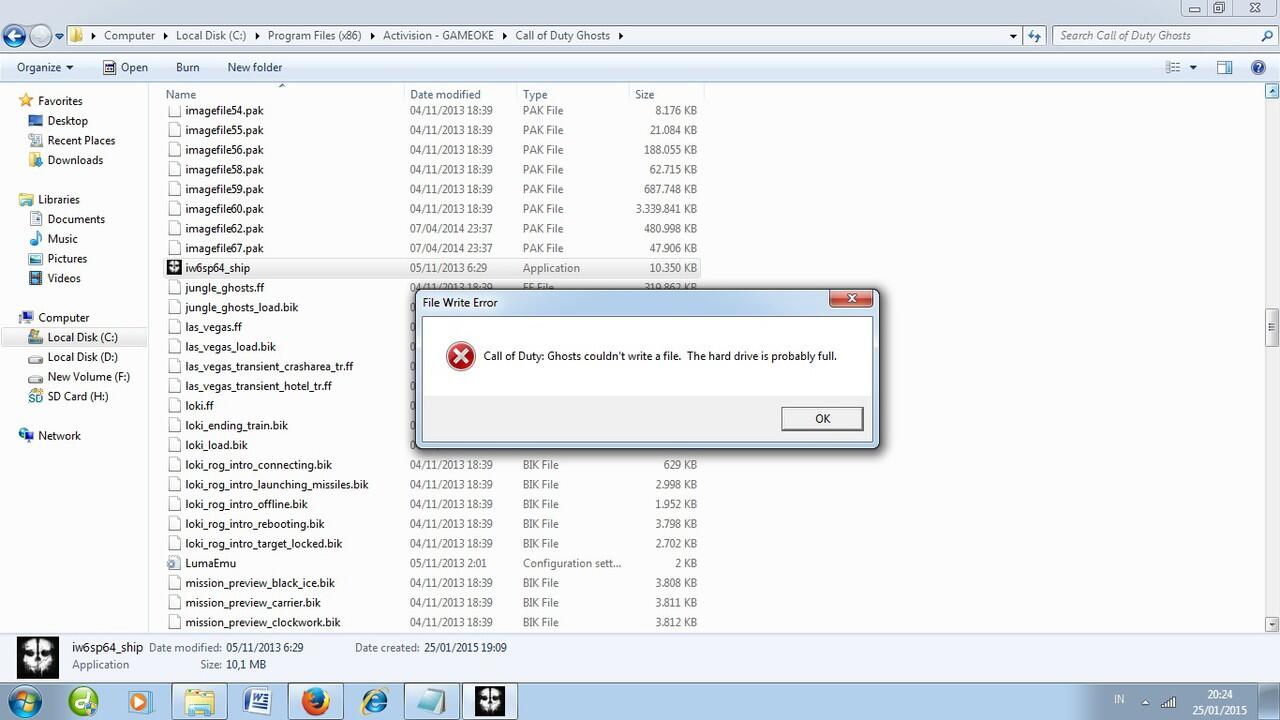Open Recent Places in Favorites
This screenshot has width=1280, height=720.
pos(81,141)
